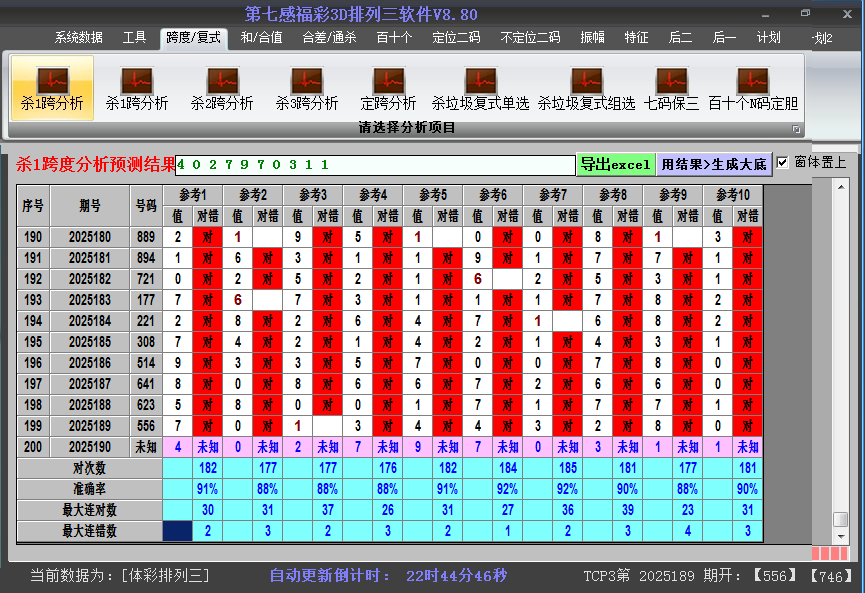The height and width of the screenshot is (593, 865).
Task: Click 用结果>生成大底 button
Action: (714, 164)
